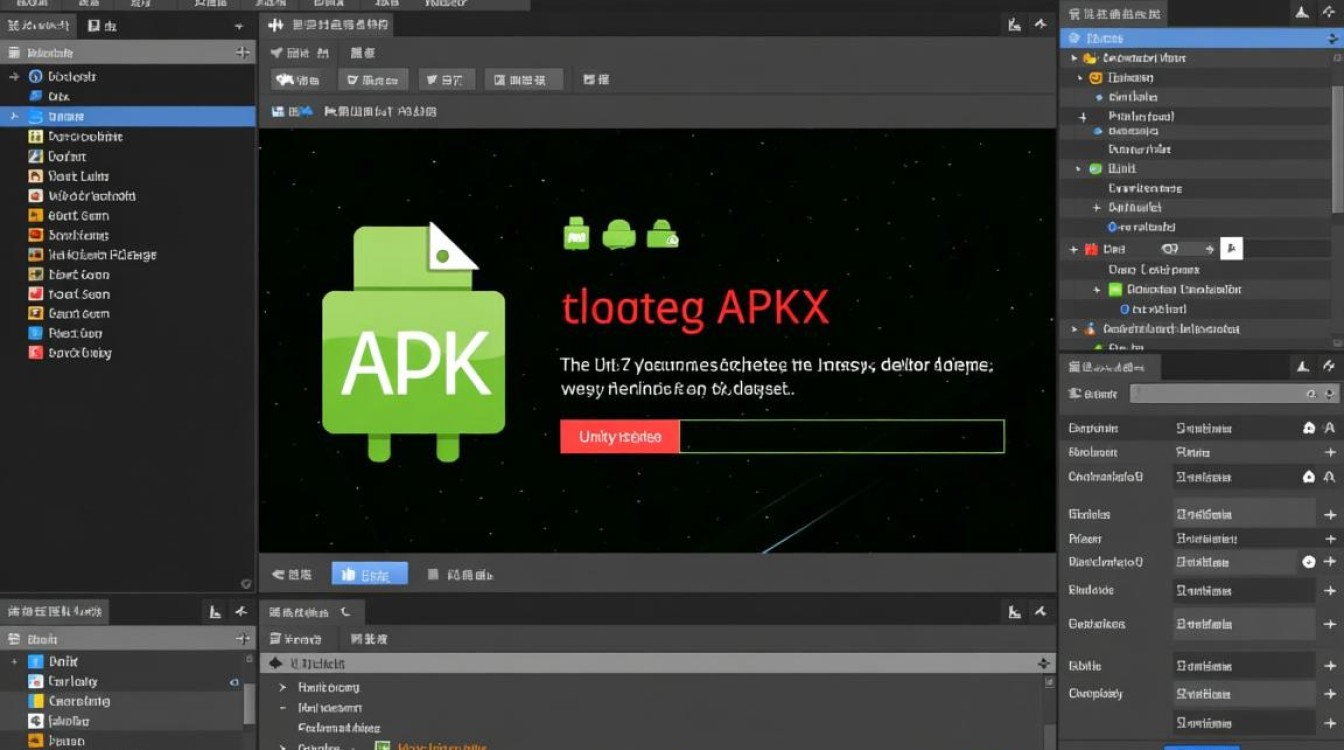Click the yellow smiley face icon in the hierarchy tree
This screenshot has height=750, width=1344.
tap(1095, 77)
